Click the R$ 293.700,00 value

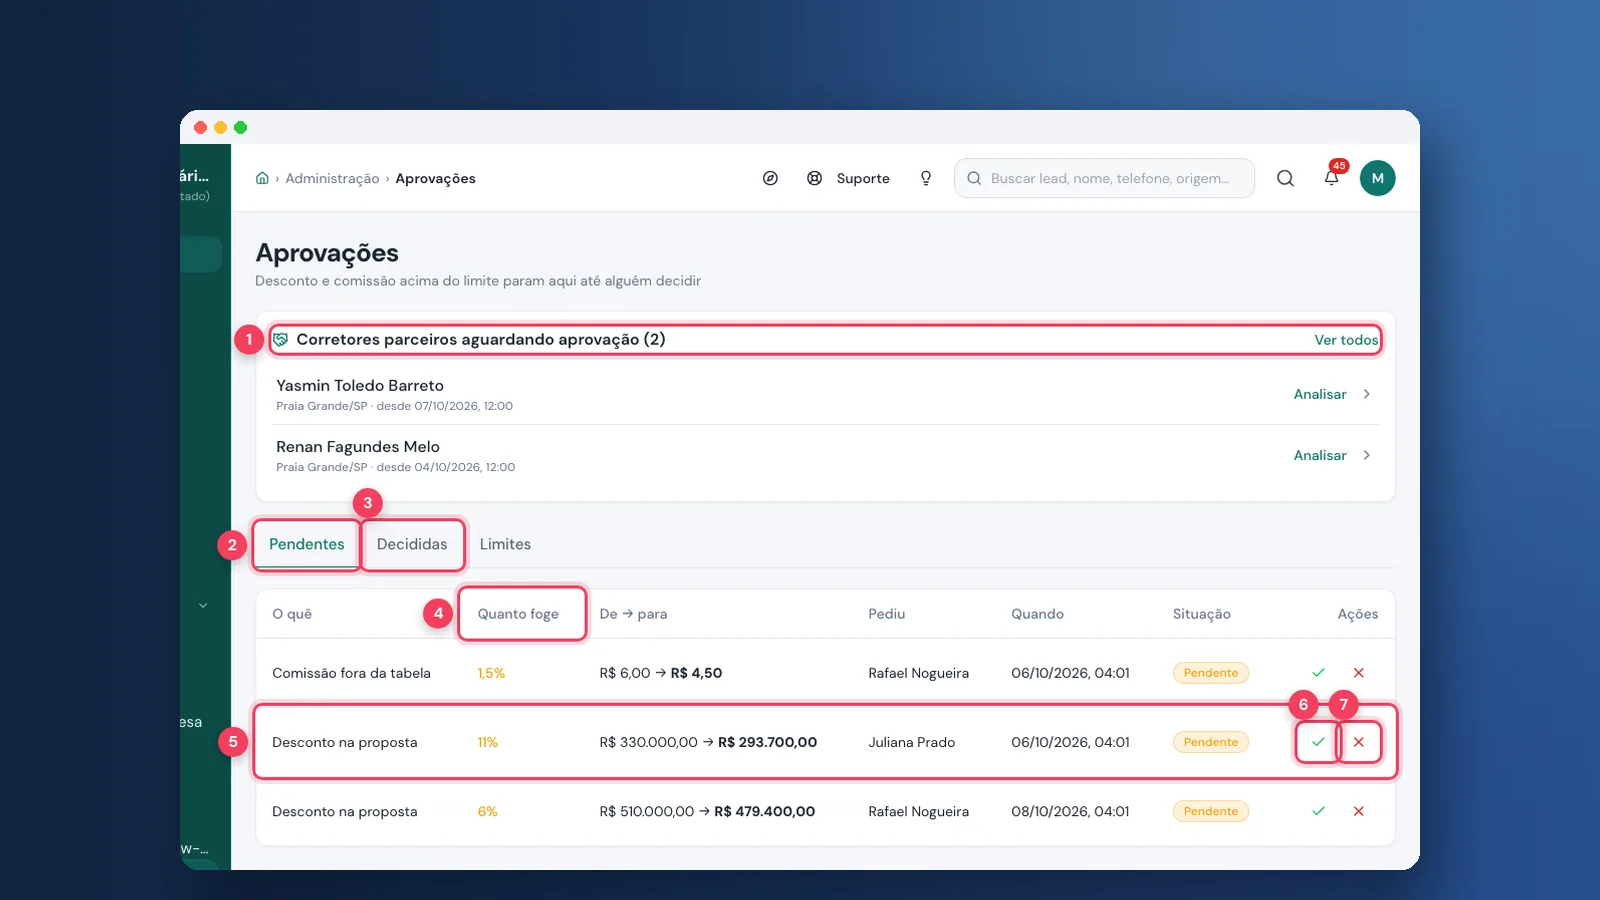(767, 742)
